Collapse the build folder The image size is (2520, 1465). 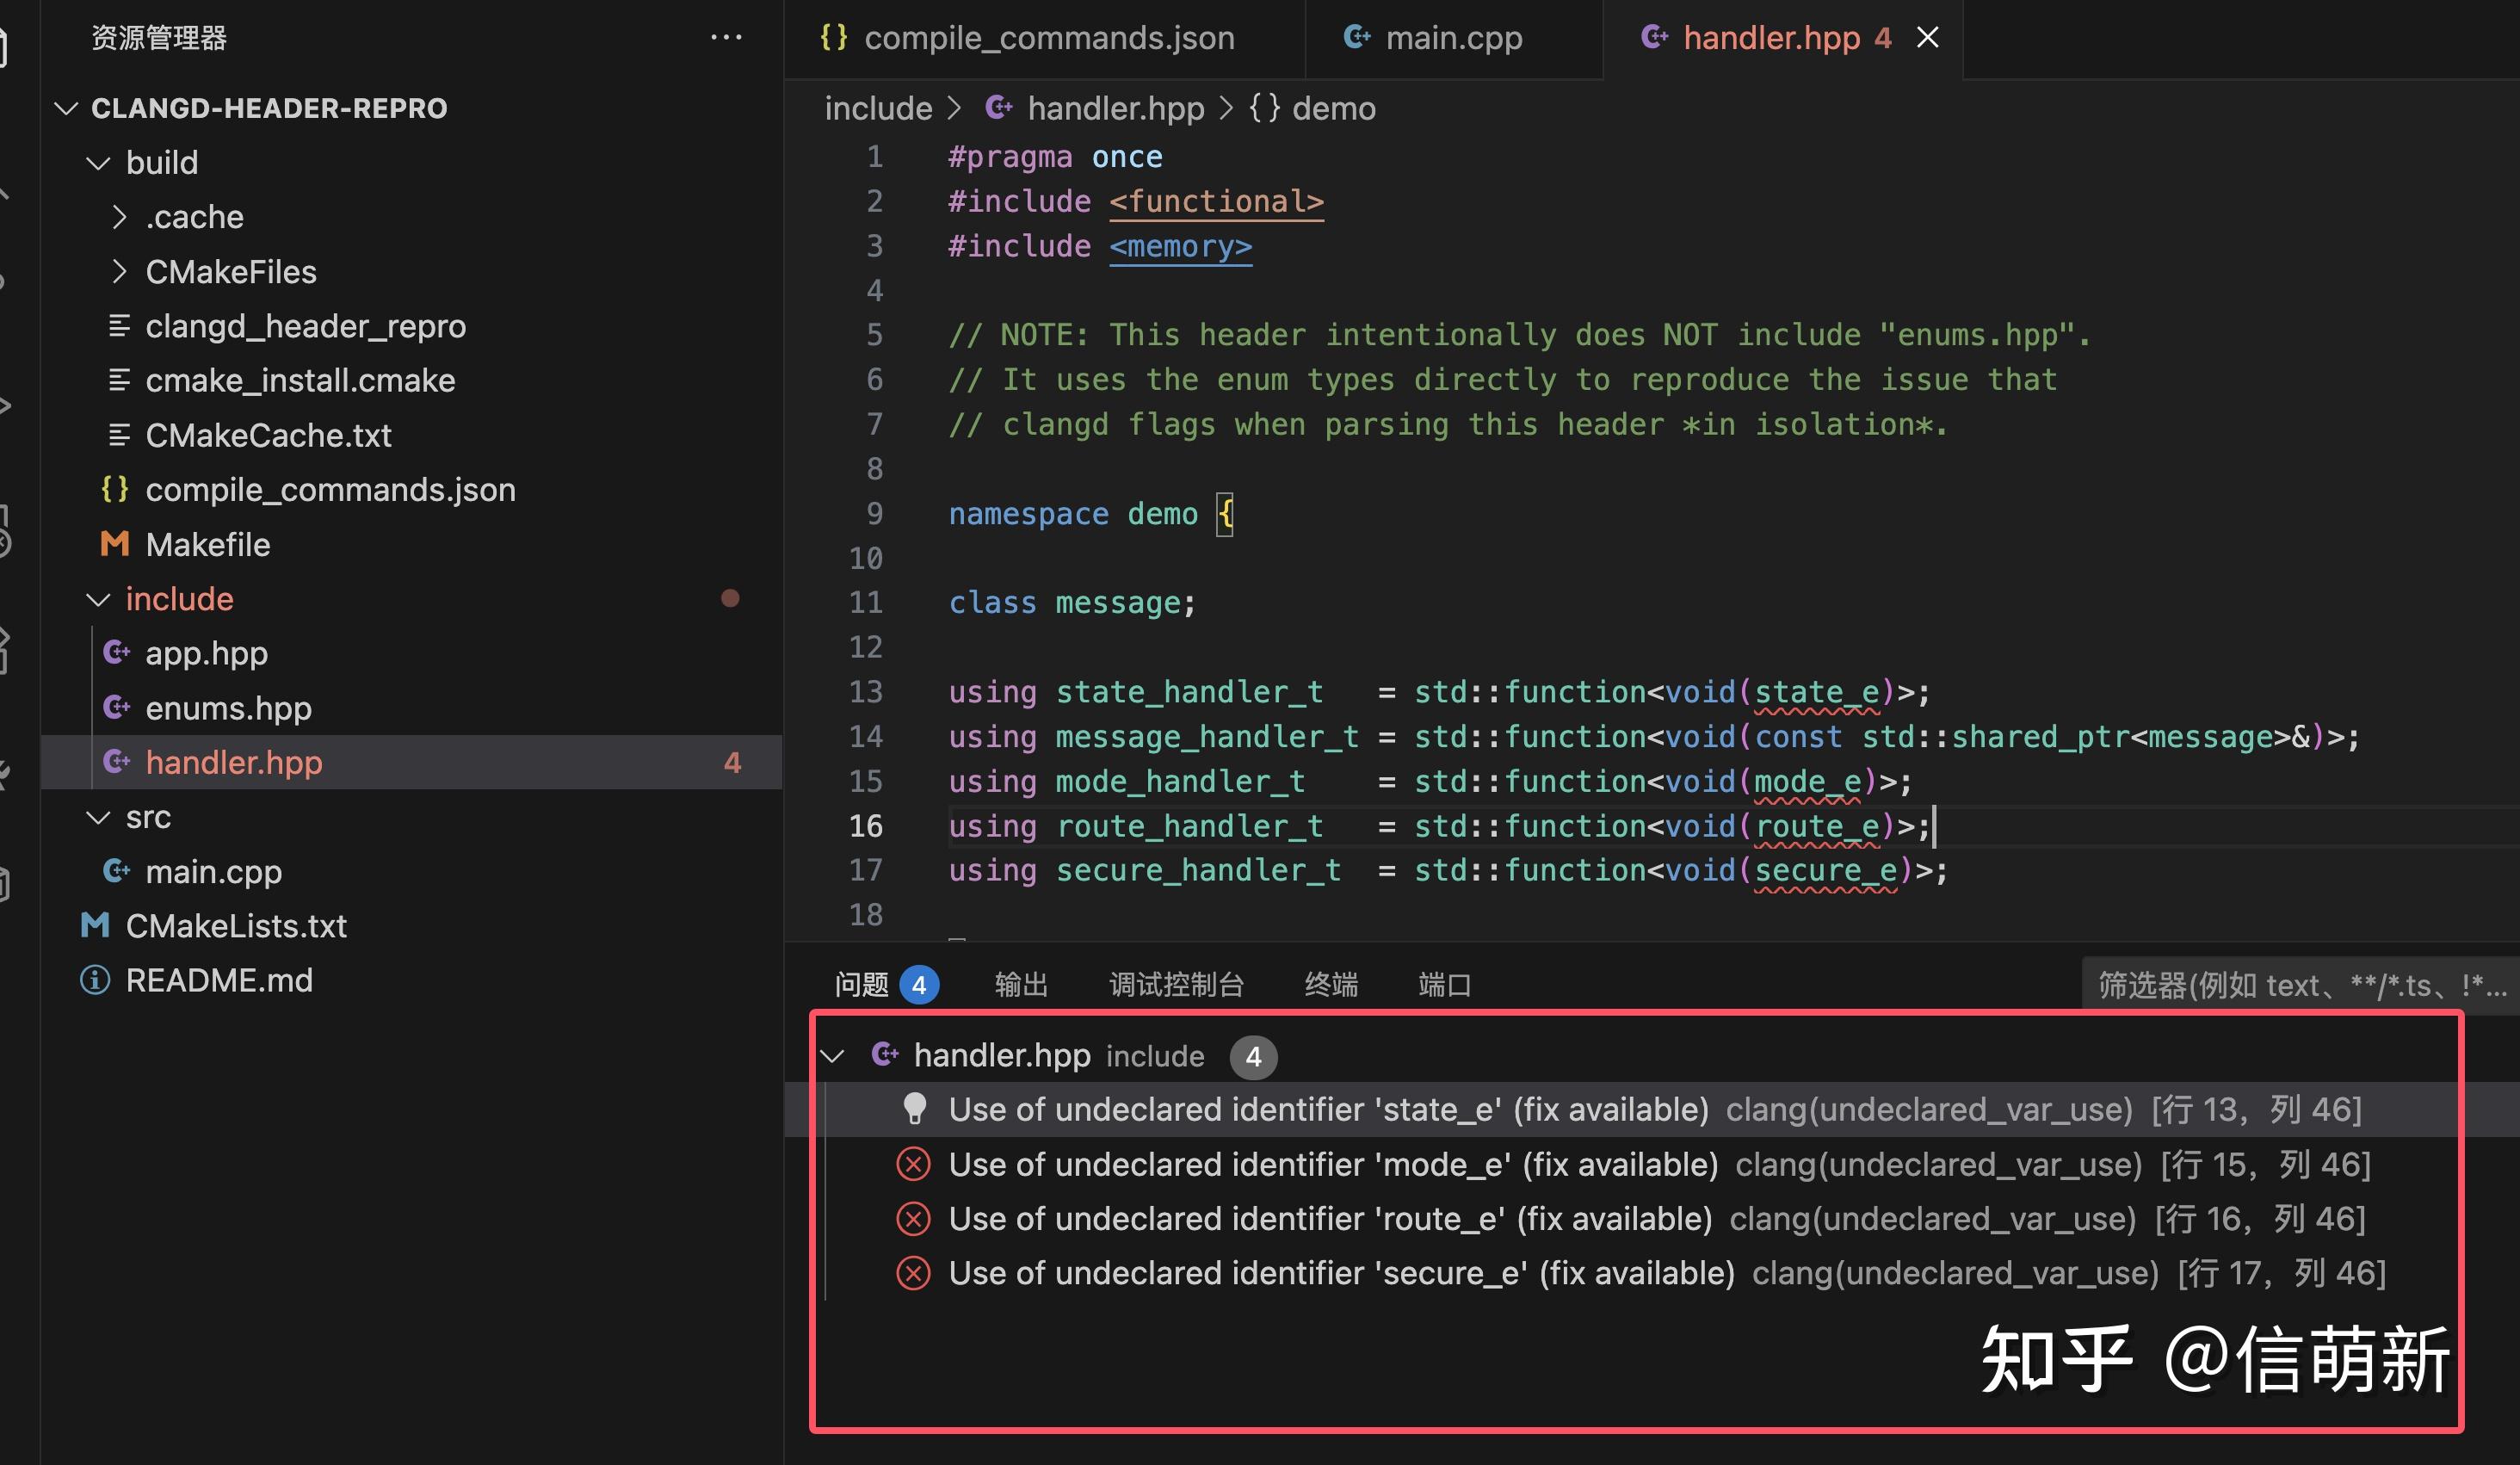pyautogui.click(x=98, y=163)
